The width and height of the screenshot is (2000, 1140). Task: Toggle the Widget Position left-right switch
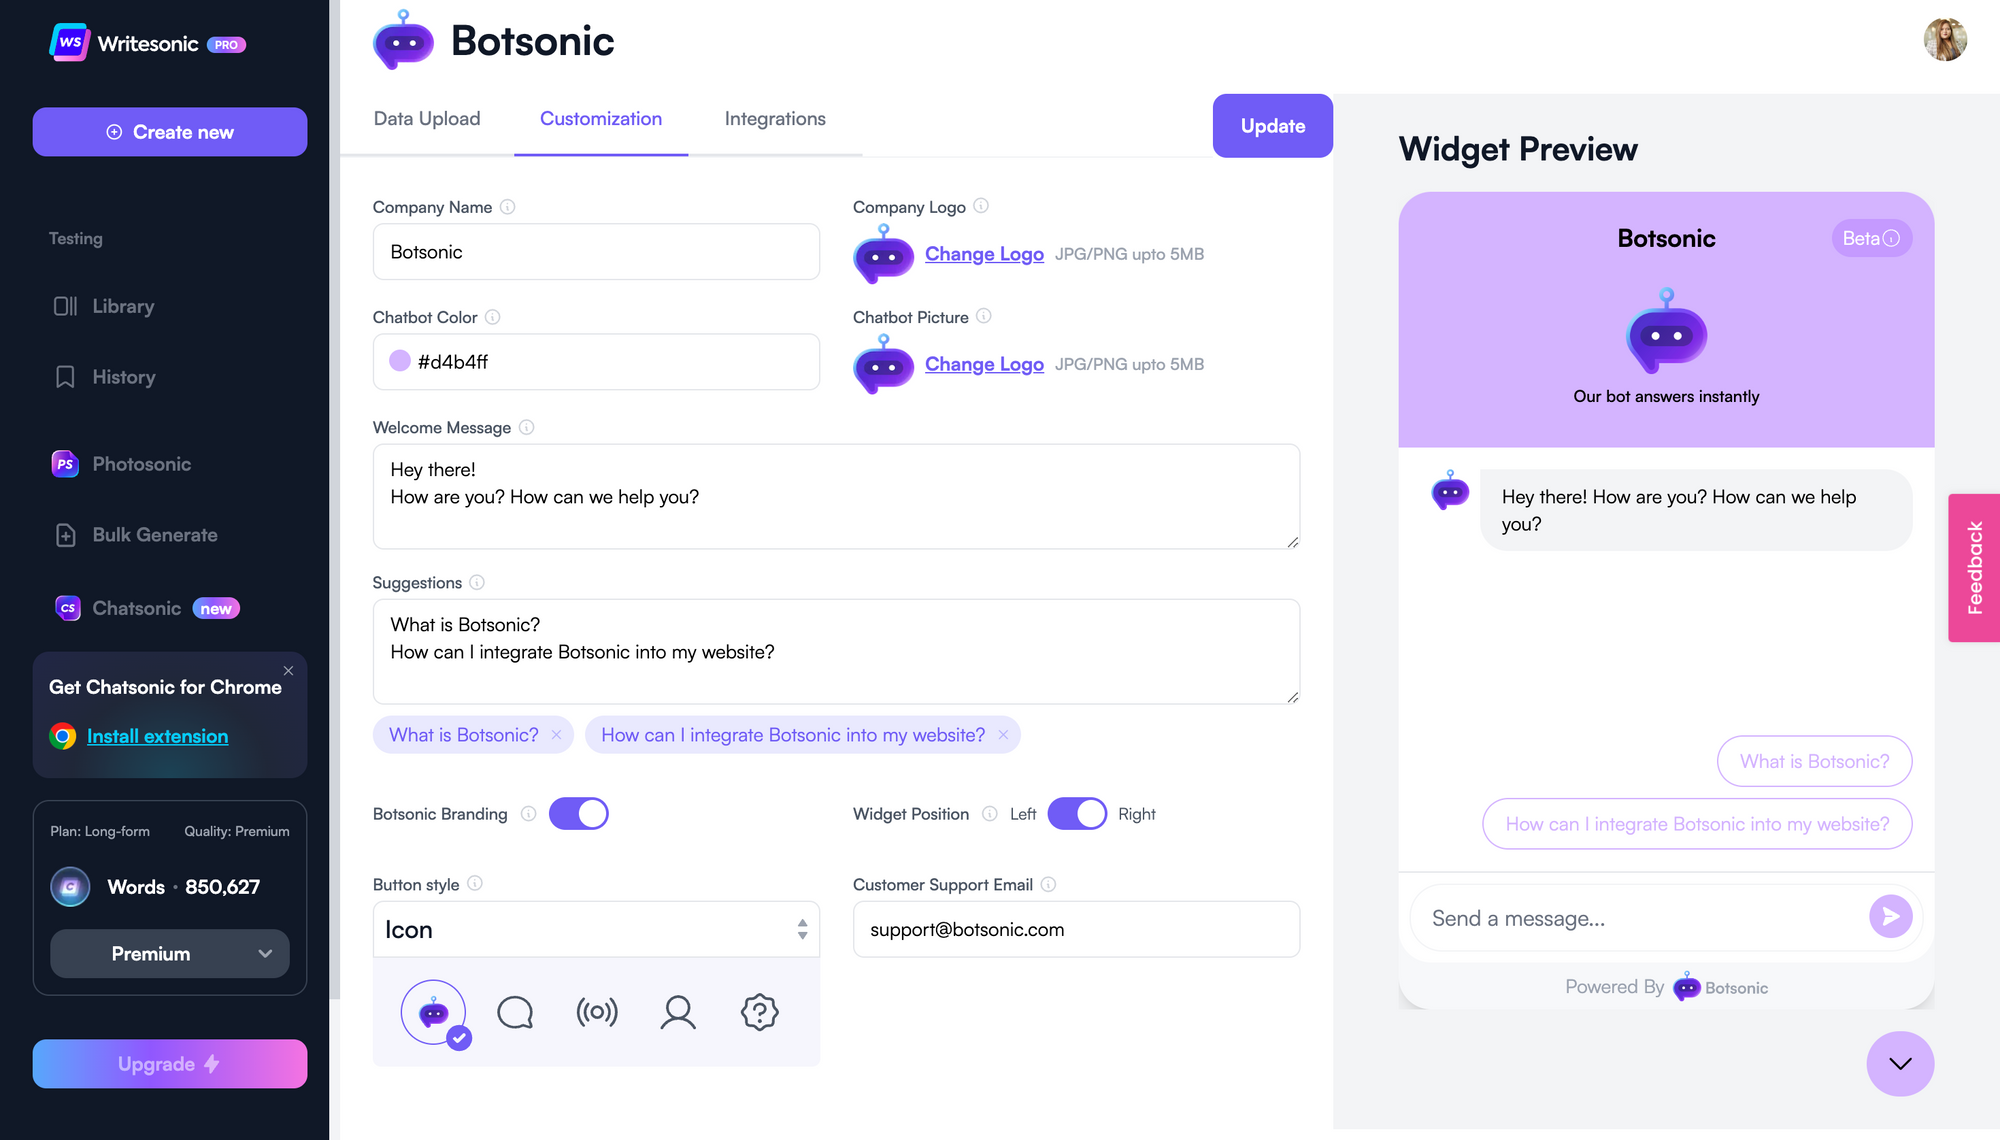point(1076,813)
